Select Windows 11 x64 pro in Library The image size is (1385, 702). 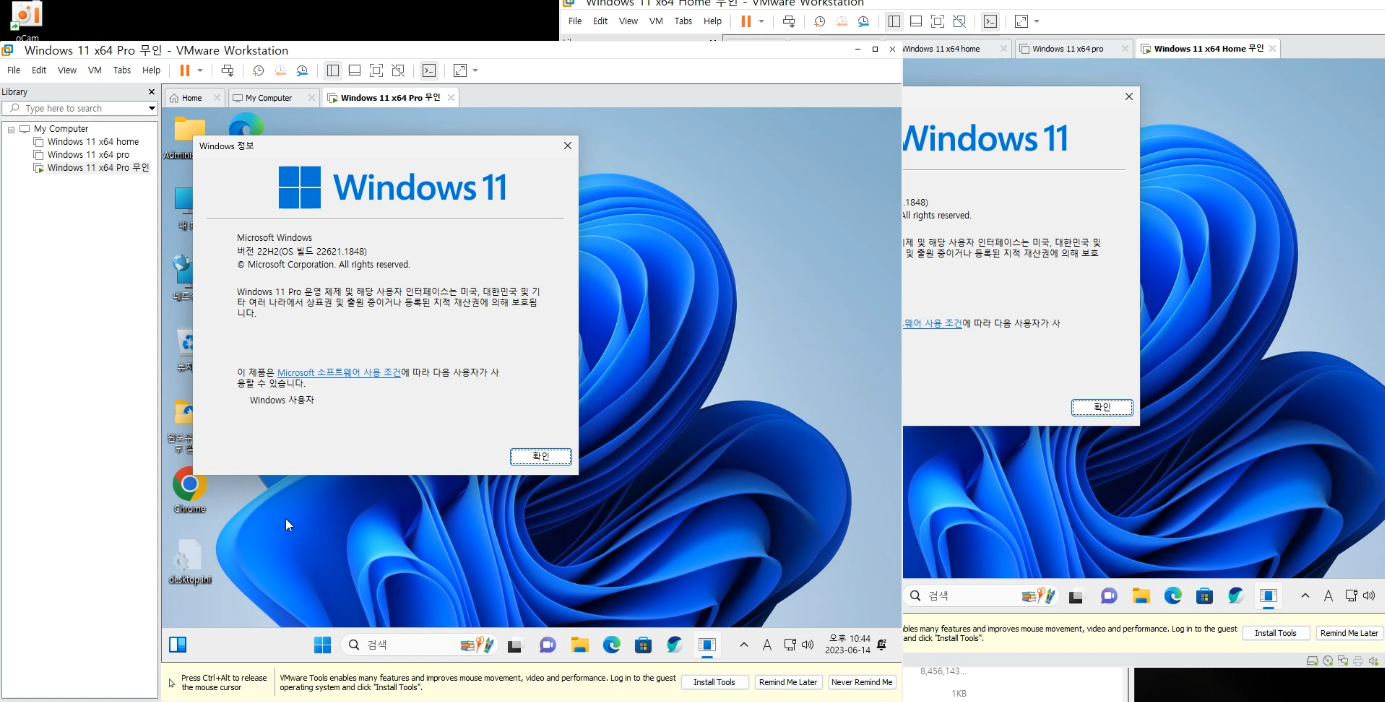(x=88, y=155)
